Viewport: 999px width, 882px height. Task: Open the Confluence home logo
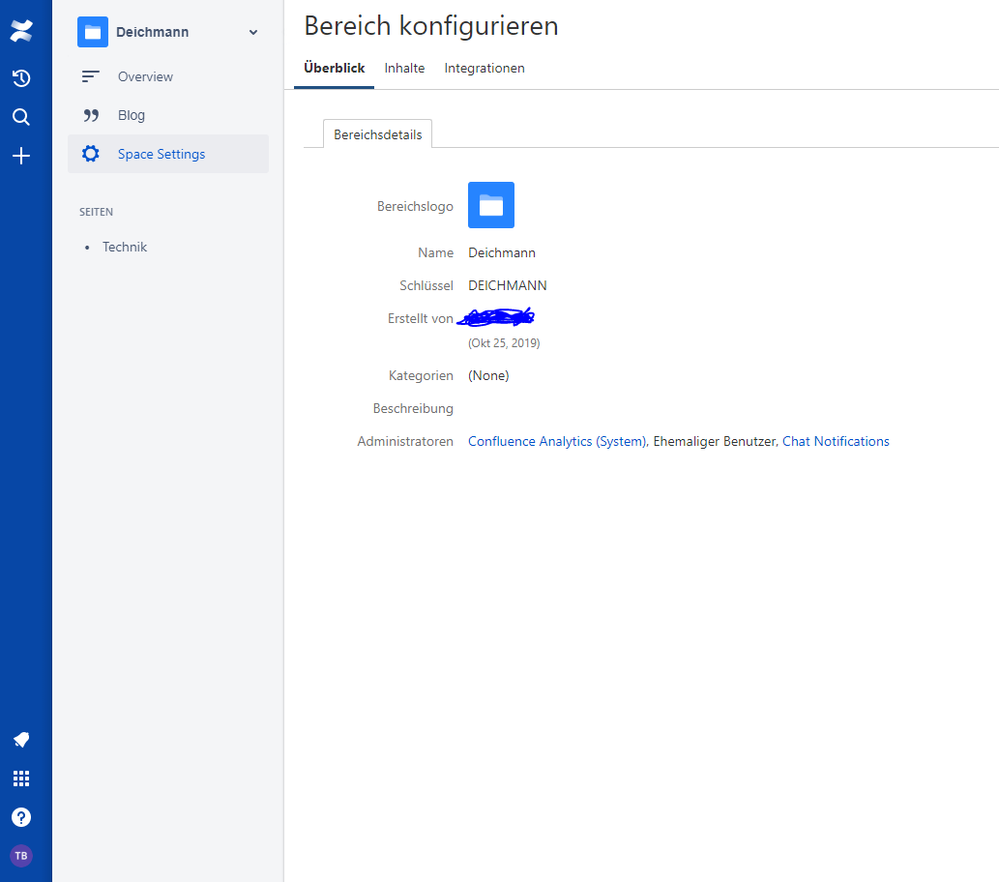(21, 31)
